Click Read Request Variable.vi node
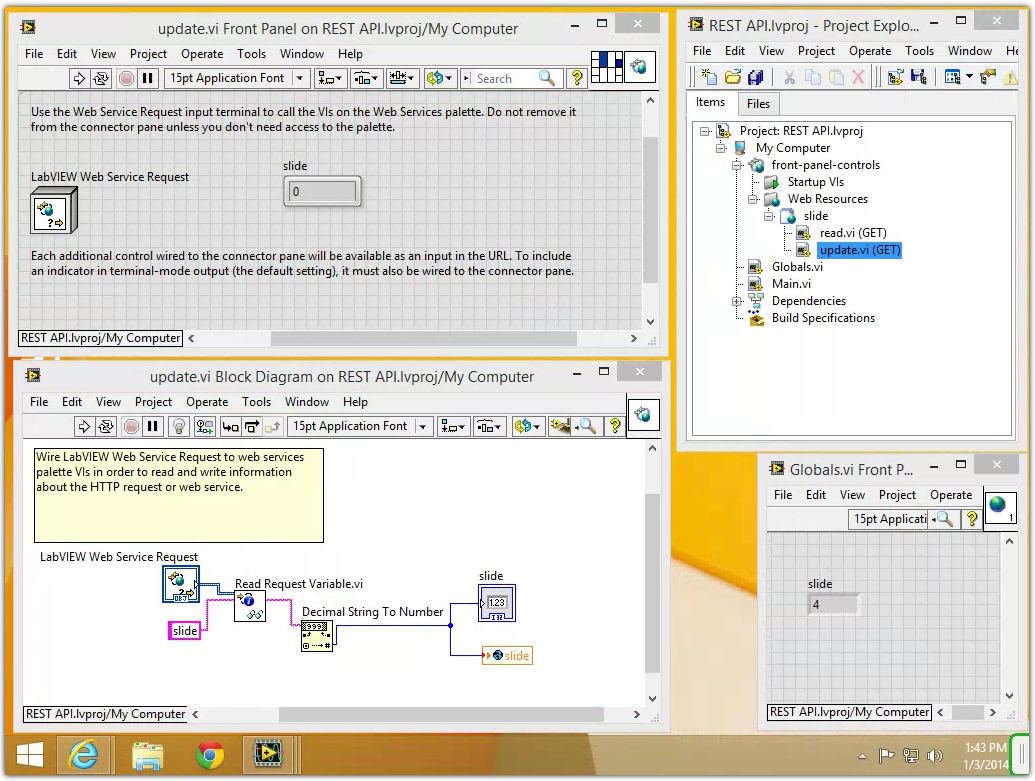Image resolution: width=1035 pixels, height=781 pixels. [x=250, y=605]
